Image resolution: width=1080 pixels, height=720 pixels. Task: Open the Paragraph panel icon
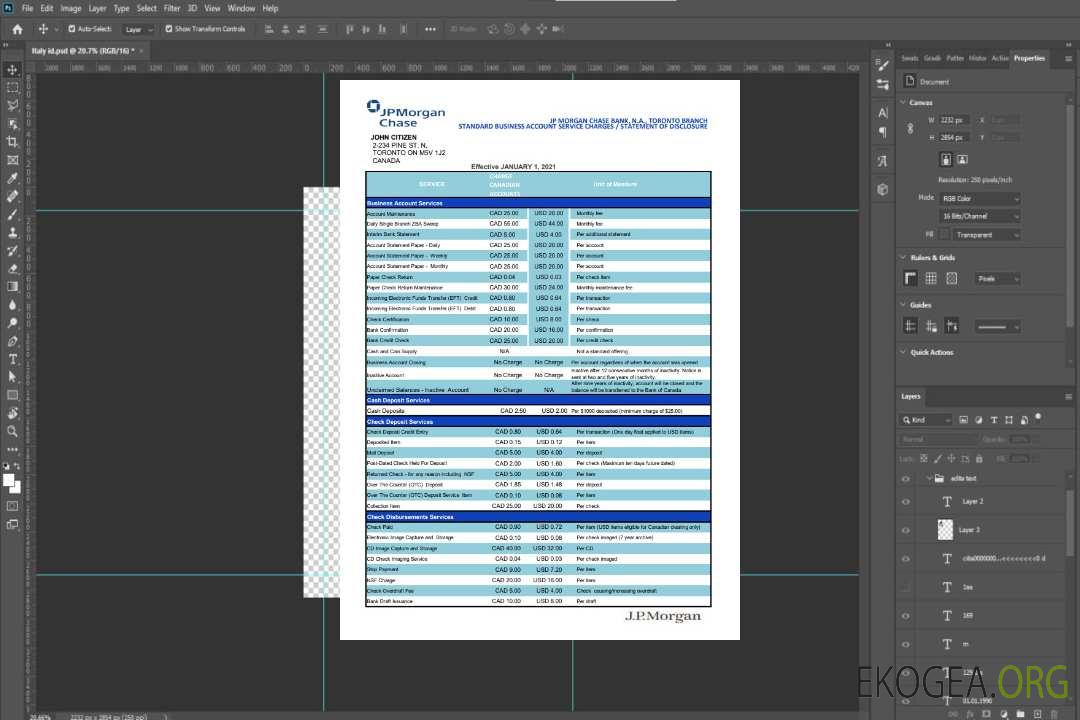pyautogui.click(x=883, y=132)
